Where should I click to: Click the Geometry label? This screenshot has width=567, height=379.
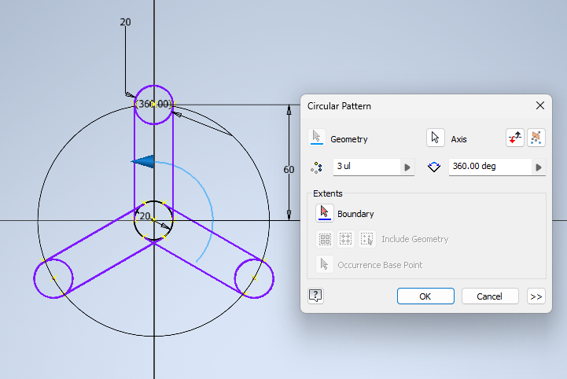[349, 139]
